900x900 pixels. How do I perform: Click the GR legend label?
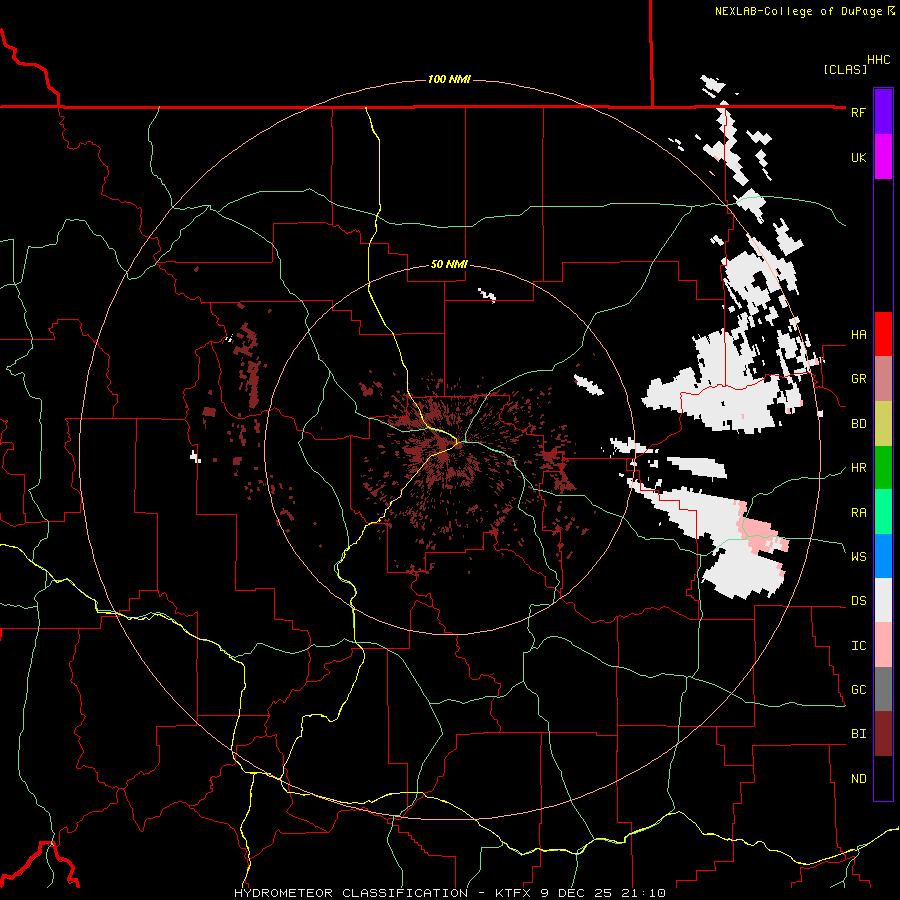(858, 379)
